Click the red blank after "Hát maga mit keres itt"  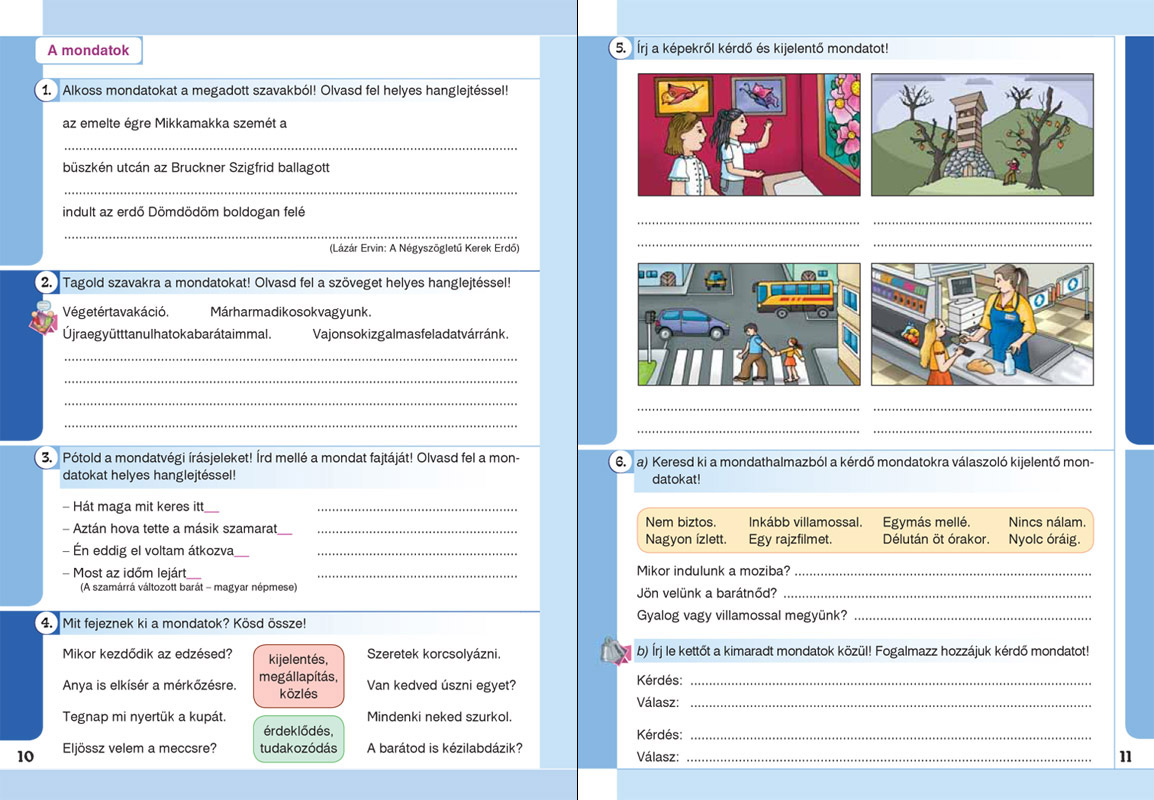point(212,508)
